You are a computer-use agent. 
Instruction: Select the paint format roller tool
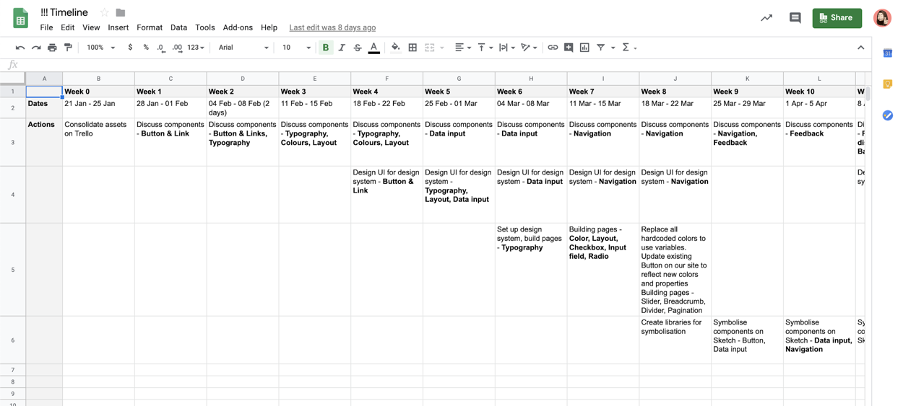tap(68, 47)
